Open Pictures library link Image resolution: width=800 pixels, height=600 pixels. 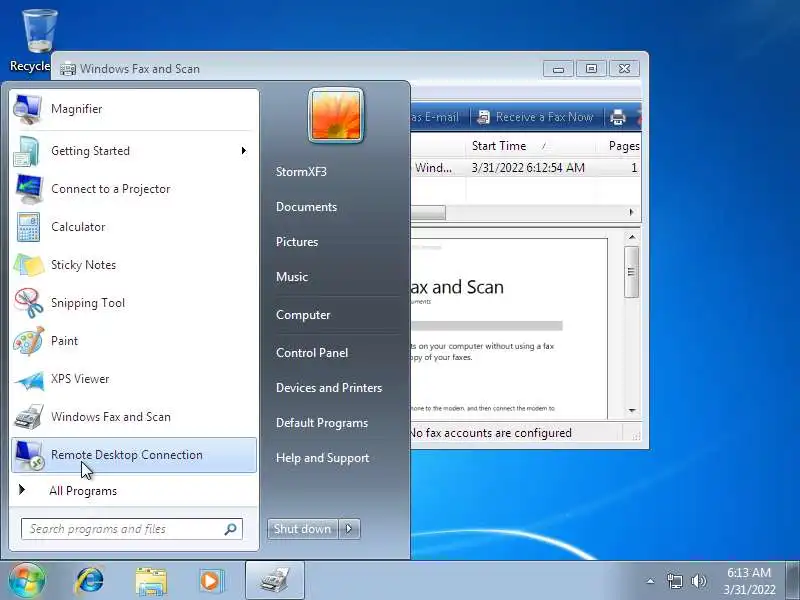(297, 242)
